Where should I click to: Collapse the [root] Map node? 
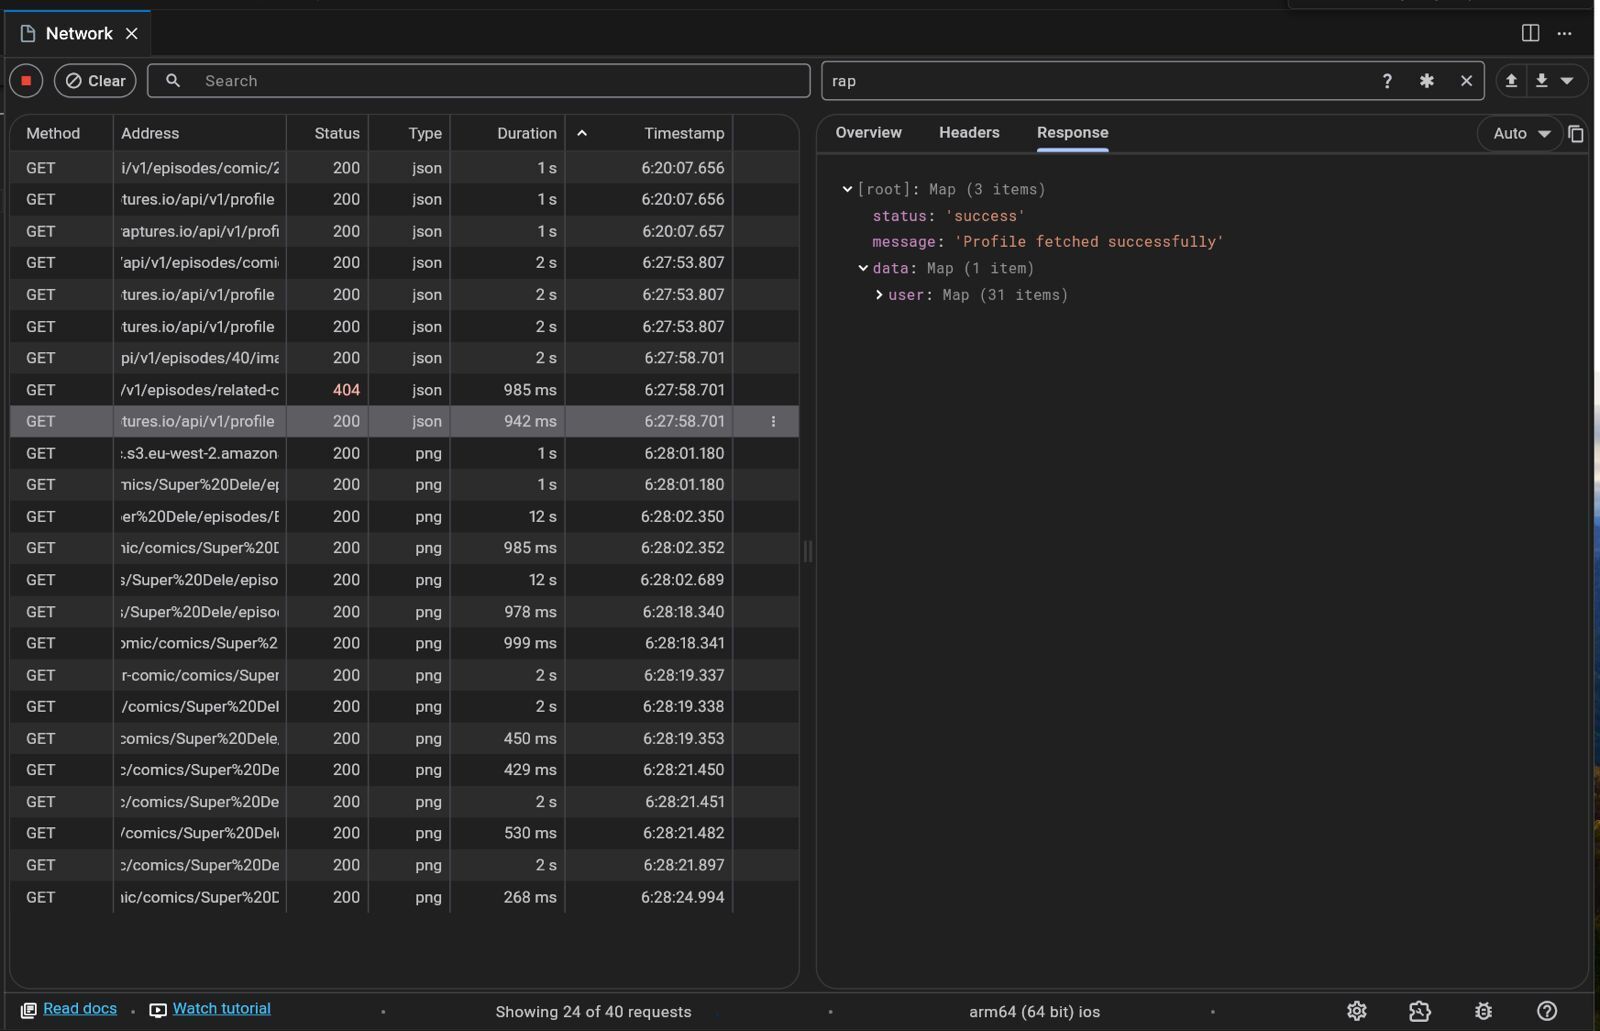[x=847, y=189]
